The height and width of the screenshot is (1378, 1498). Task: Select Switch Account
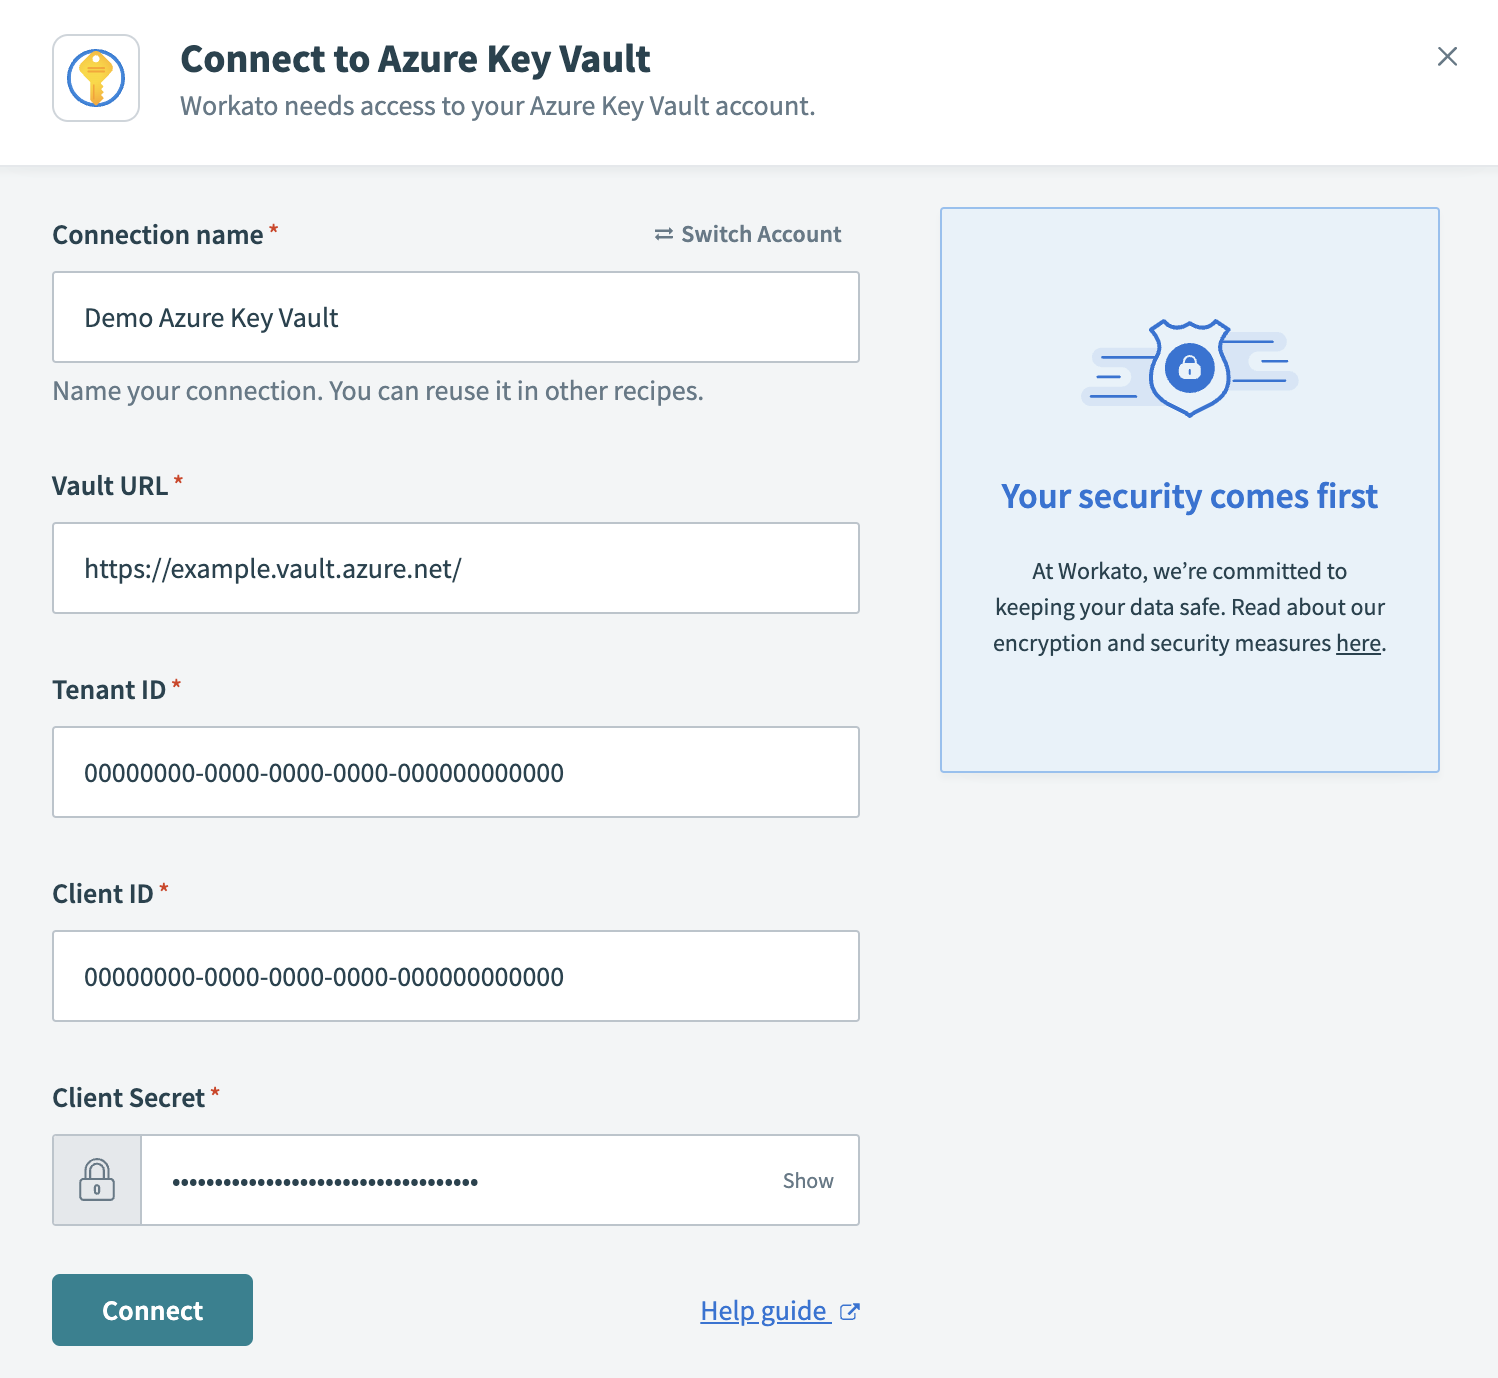click(760, 234)
